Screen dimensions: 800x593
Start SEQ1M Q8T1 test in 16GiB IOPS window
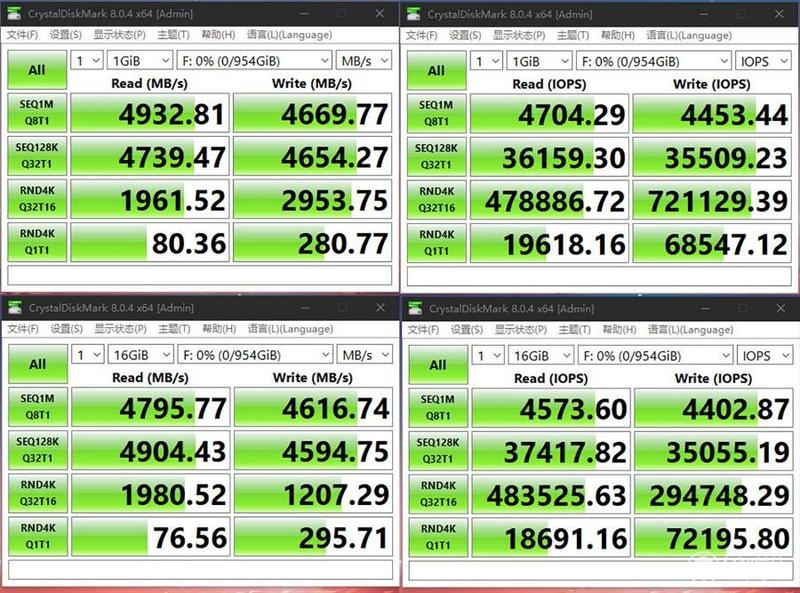pyautogui.click(x=438, y=408)
